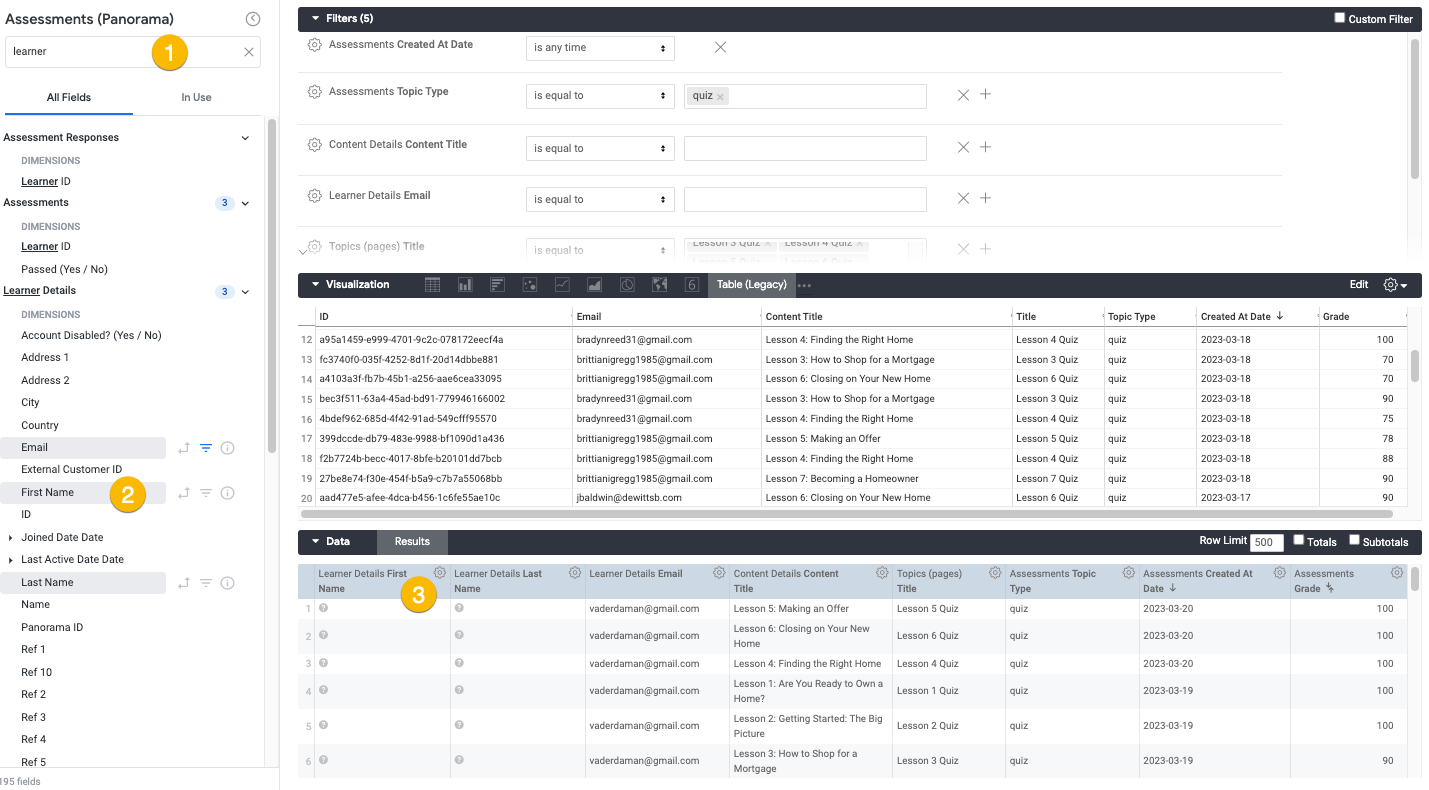Image resolution: width=1429 pixels, height=790 pixels.
Task: Collapse the Assessment Responses section
Action: click(245, 138)
